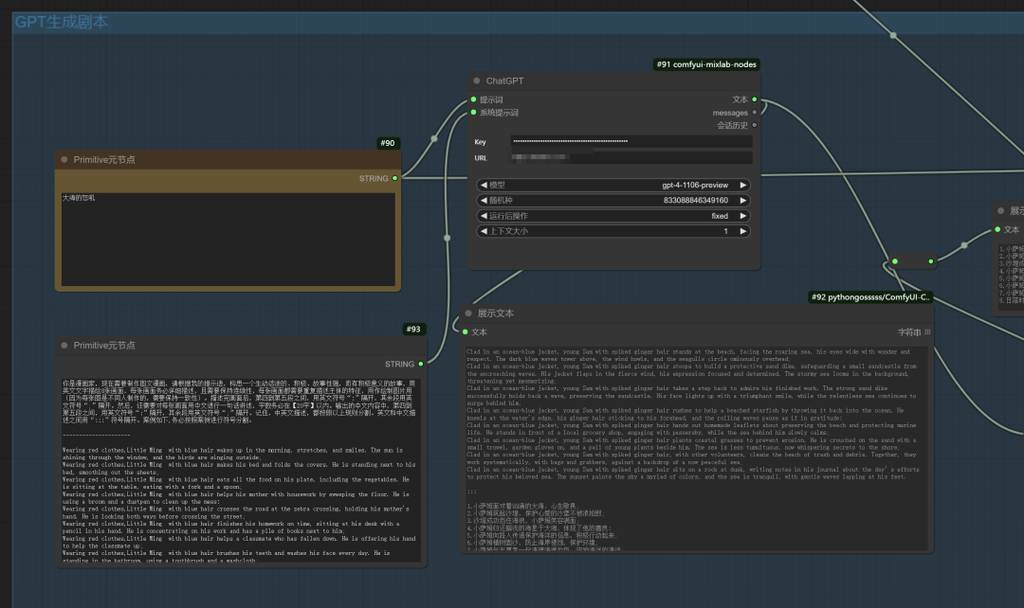Click the 会话历史 output socket

point(754,125)
